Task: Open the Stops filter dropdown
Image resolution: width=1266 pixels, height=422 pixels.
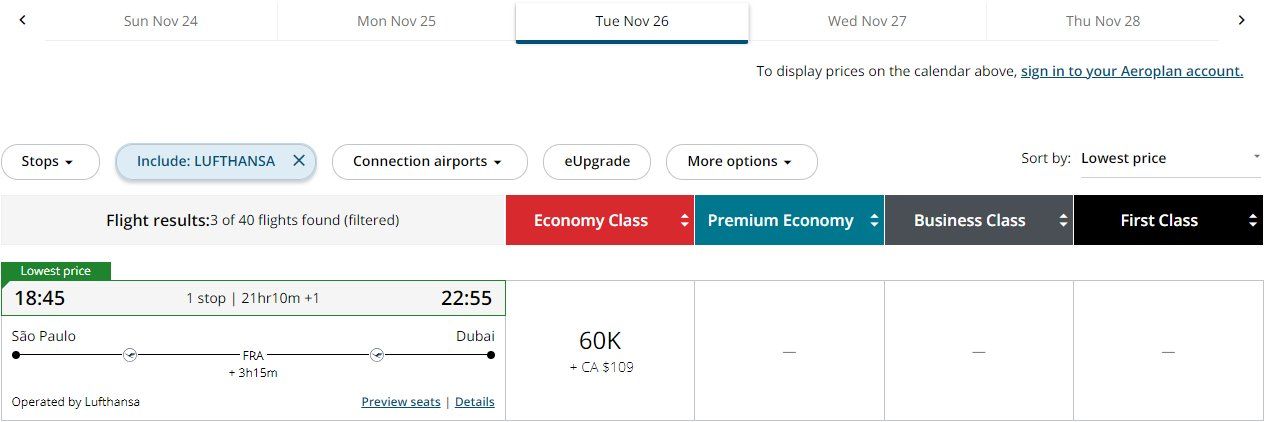Action: (x=50, y=162)
